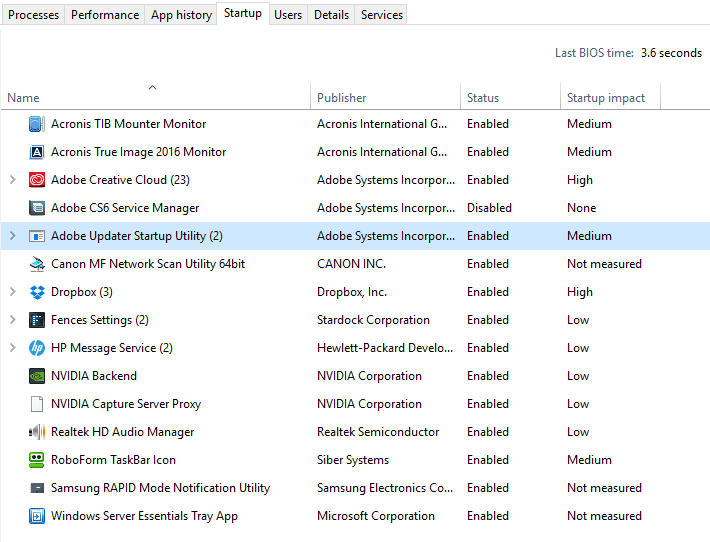The height and width of the screenshot is (542, 710).
Task: Switch to the Details tab
Action: [x=331, y=15]
